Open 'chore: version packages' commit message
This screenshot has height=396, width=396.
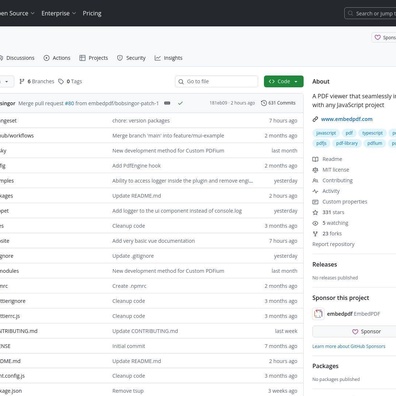click(x=141, y=121)
